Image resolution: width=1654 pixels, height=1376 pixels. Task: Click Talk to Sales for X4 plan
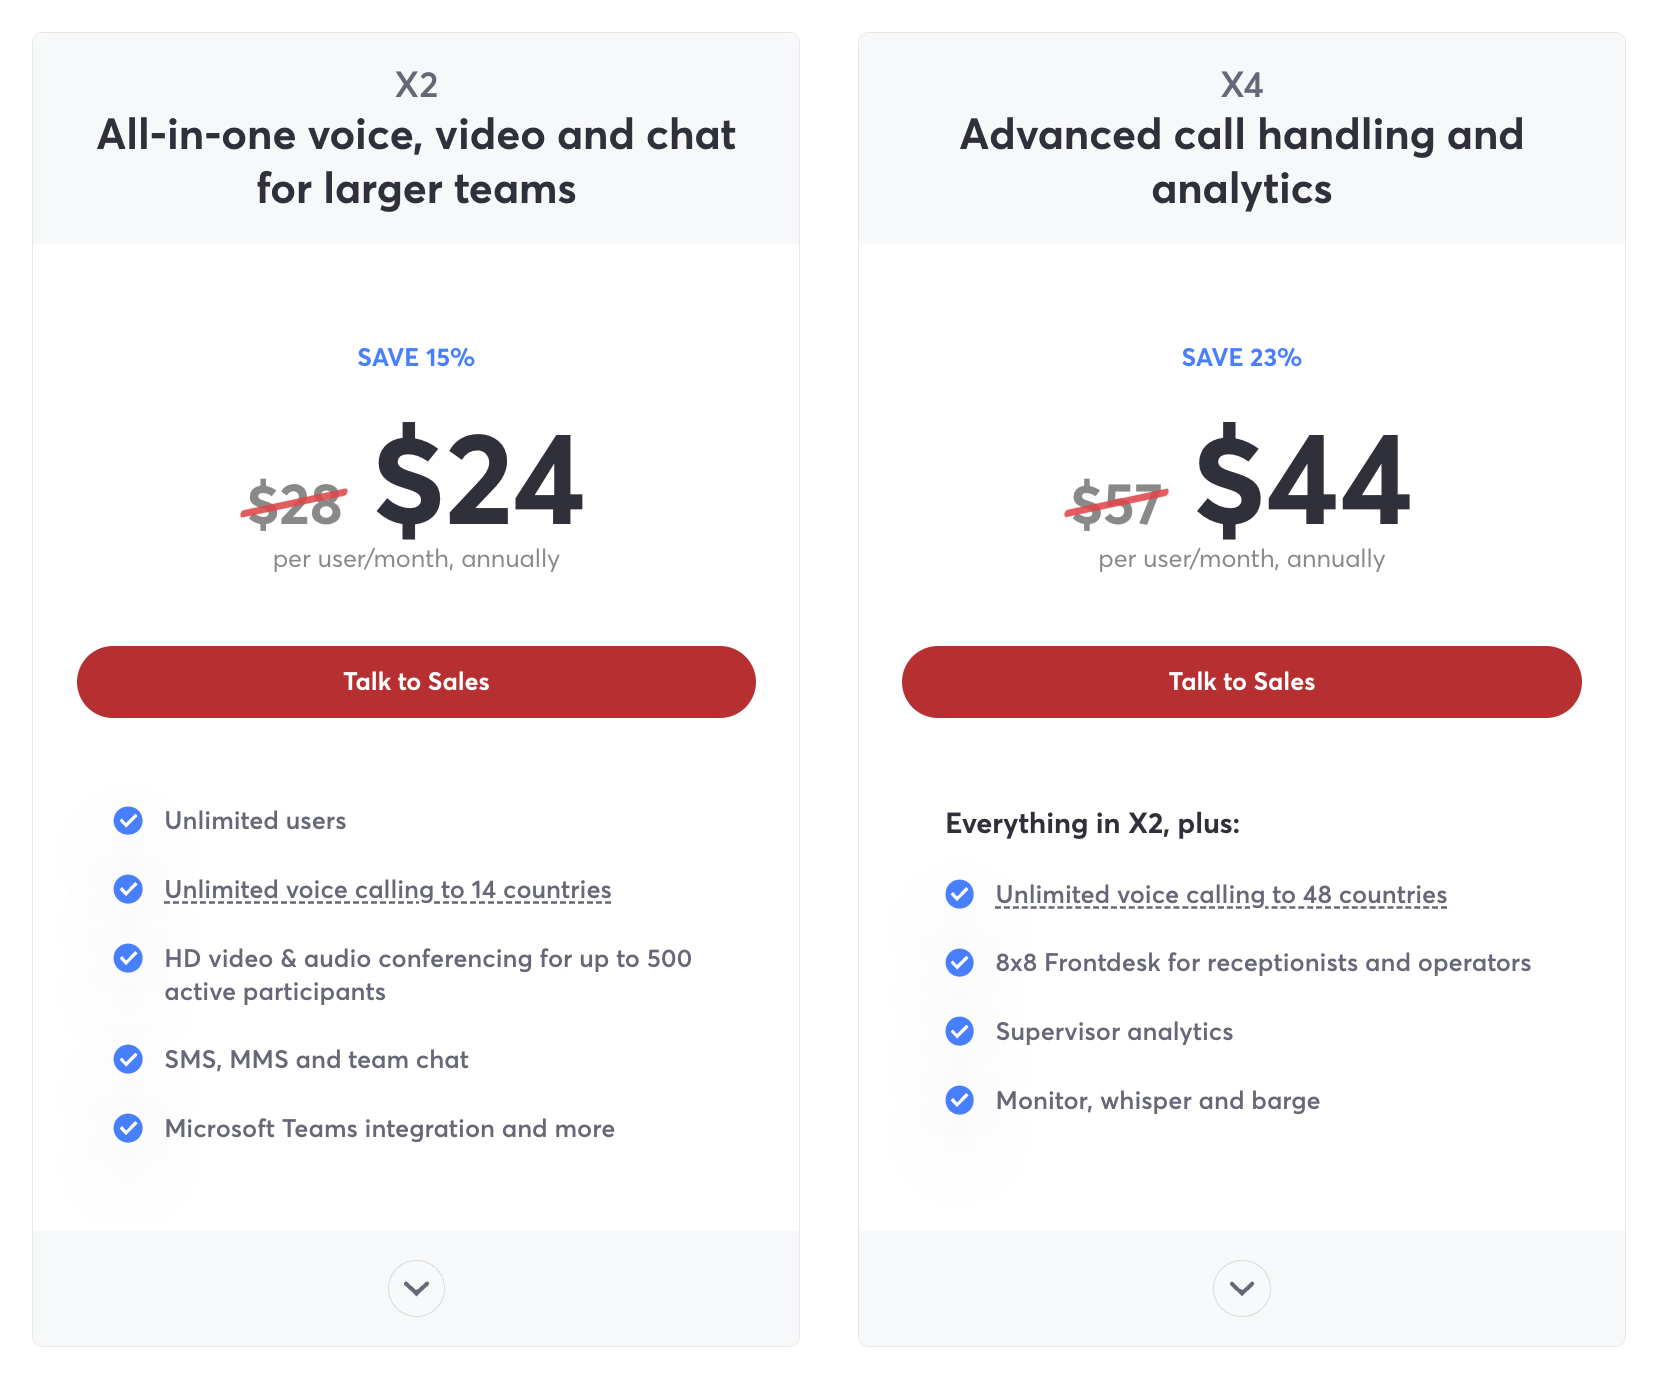[x=1242, y=682]
